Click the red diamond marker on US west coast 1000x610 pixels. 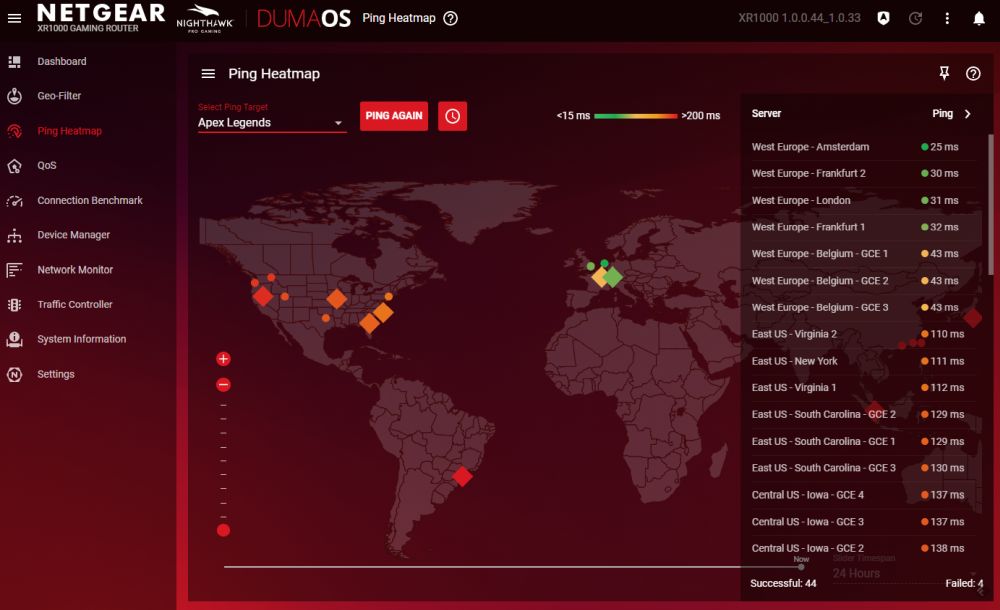[x=263, y=296]
